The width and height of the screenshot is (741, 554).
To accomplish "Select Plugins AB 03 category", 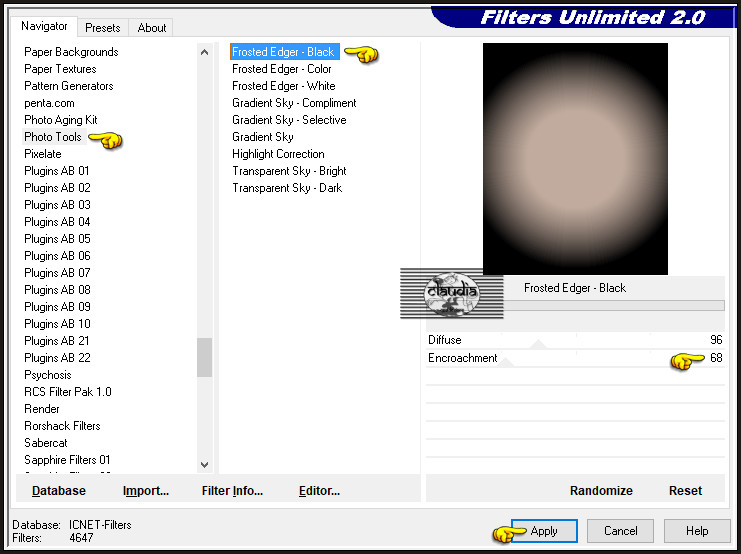I will coord(57,205).
